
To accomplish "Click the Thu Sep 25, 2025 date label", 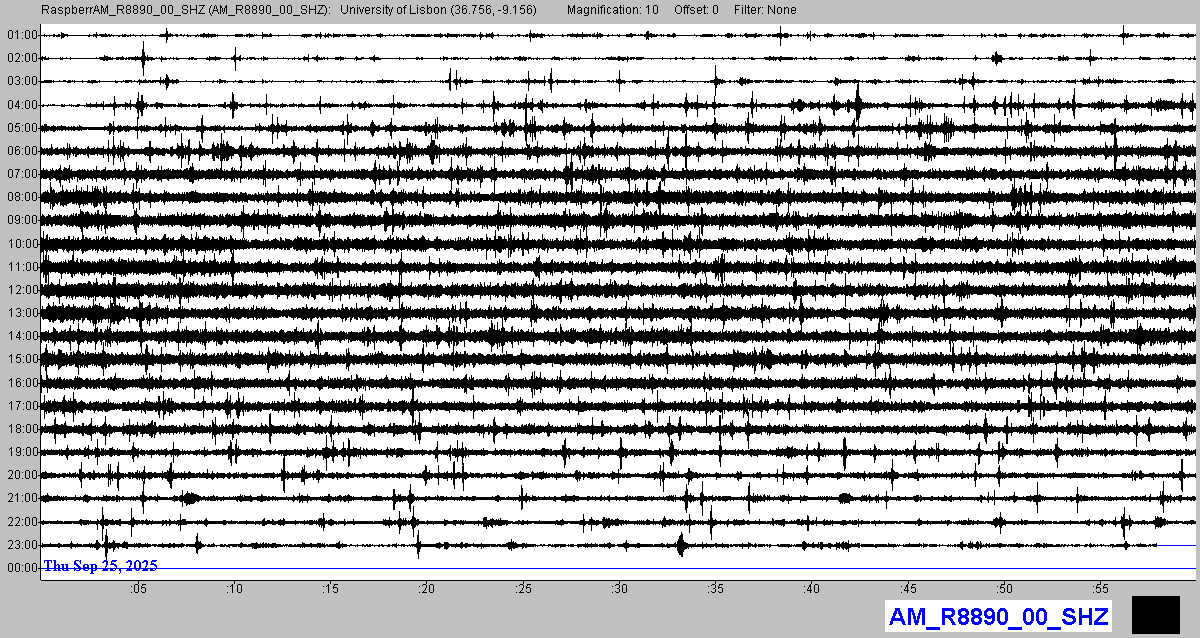I will (100, 566).
